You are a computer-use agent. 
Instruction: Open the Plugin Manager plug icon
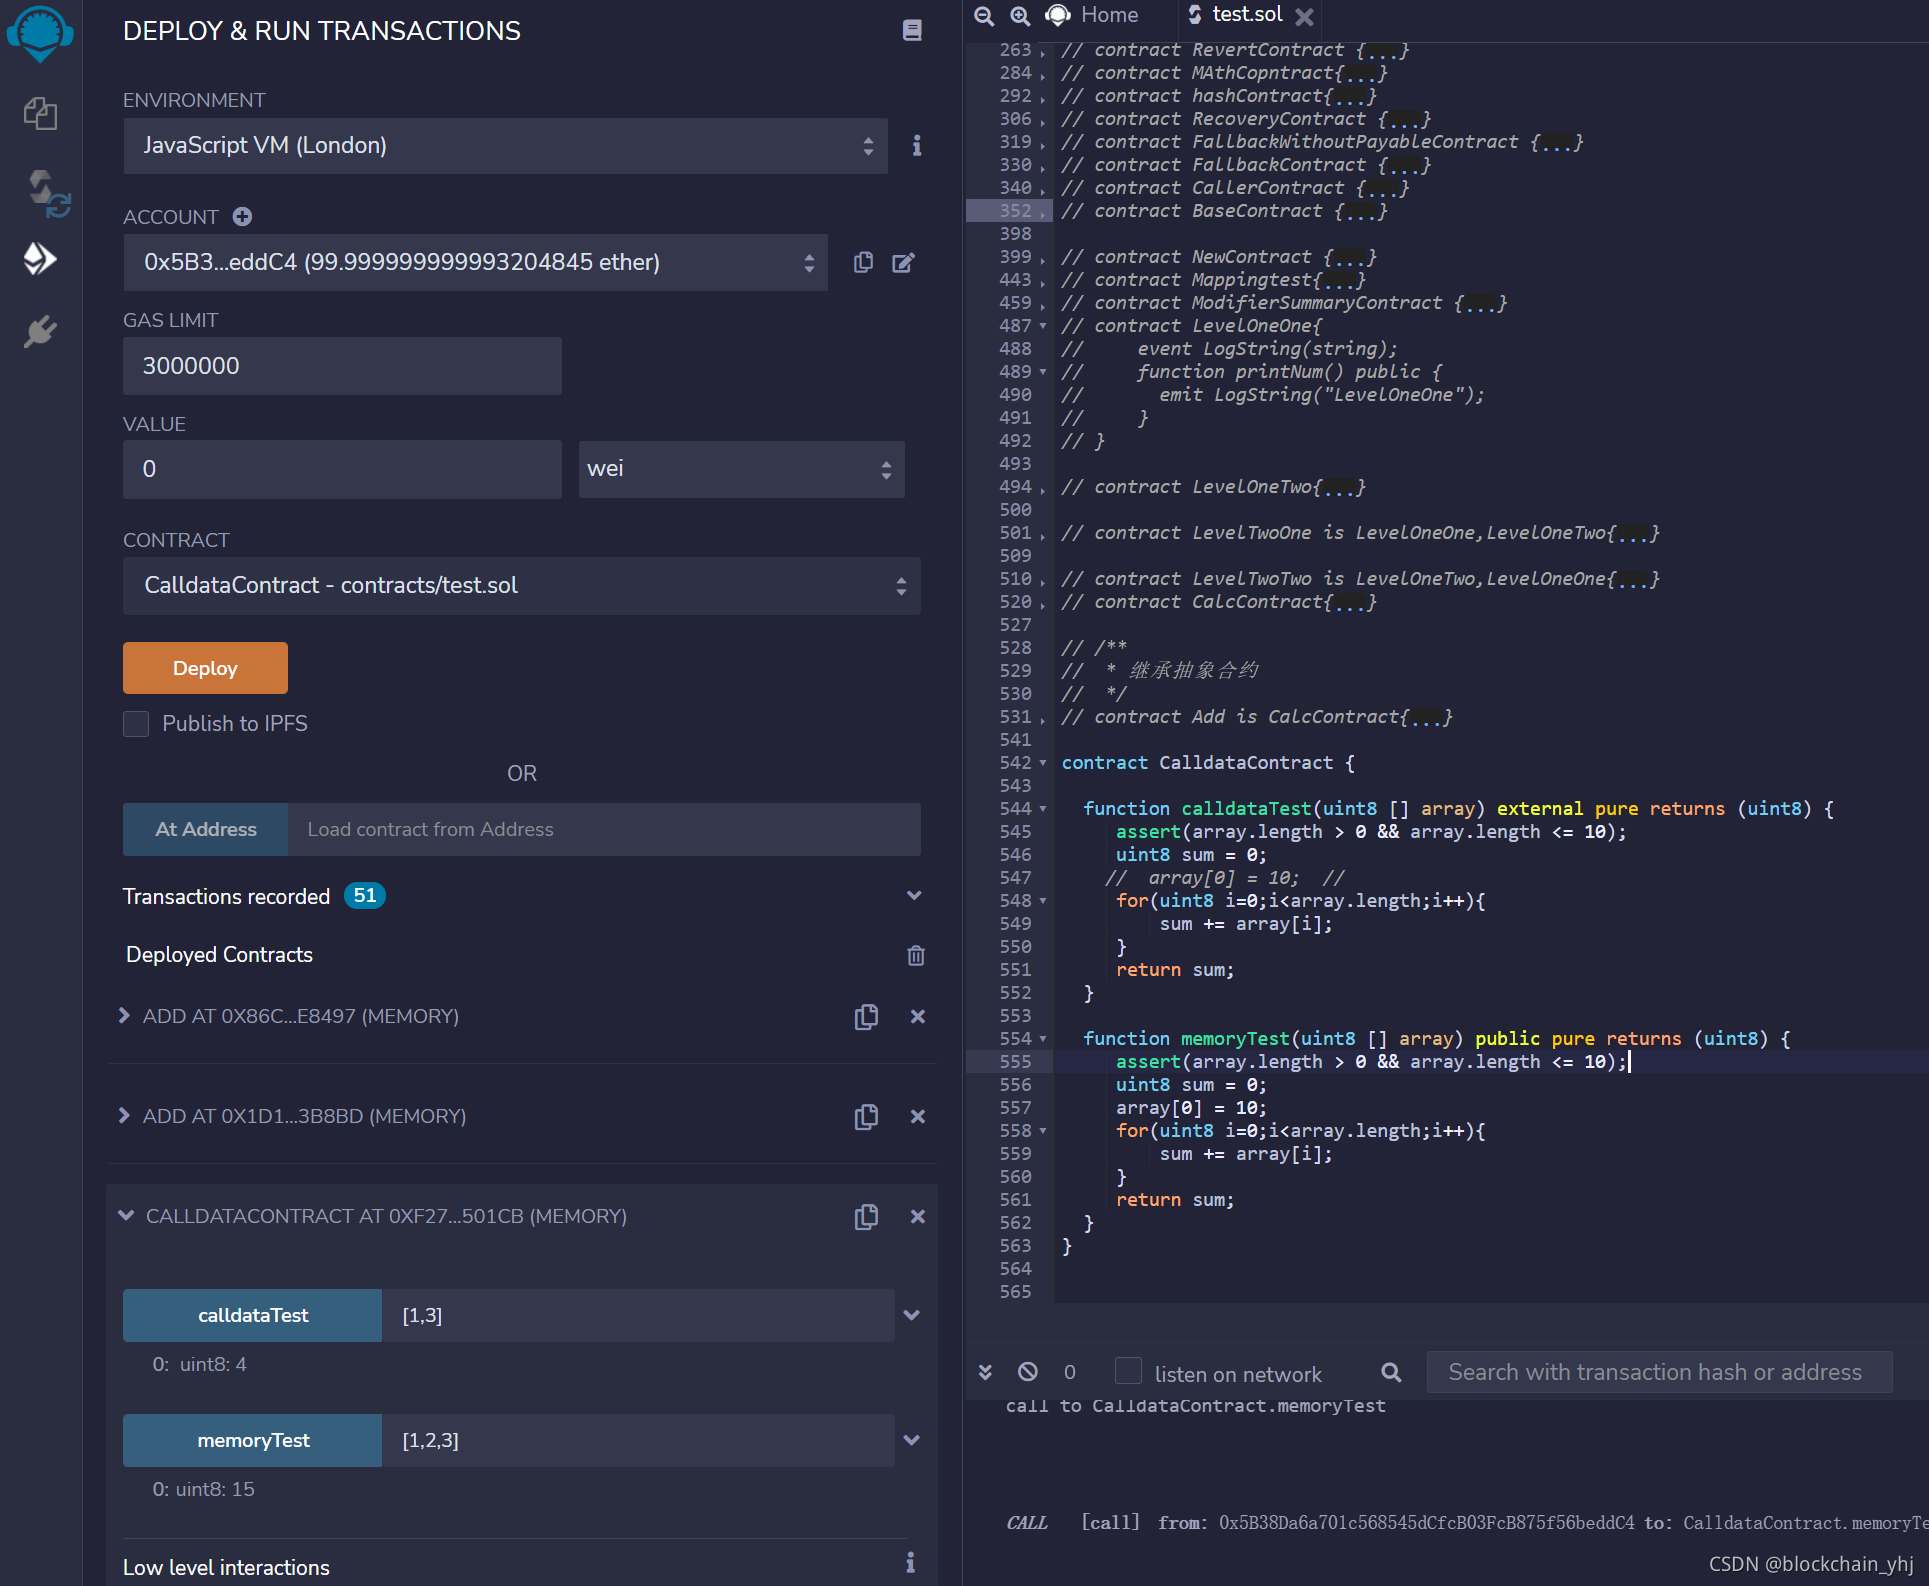coord(40,331)
